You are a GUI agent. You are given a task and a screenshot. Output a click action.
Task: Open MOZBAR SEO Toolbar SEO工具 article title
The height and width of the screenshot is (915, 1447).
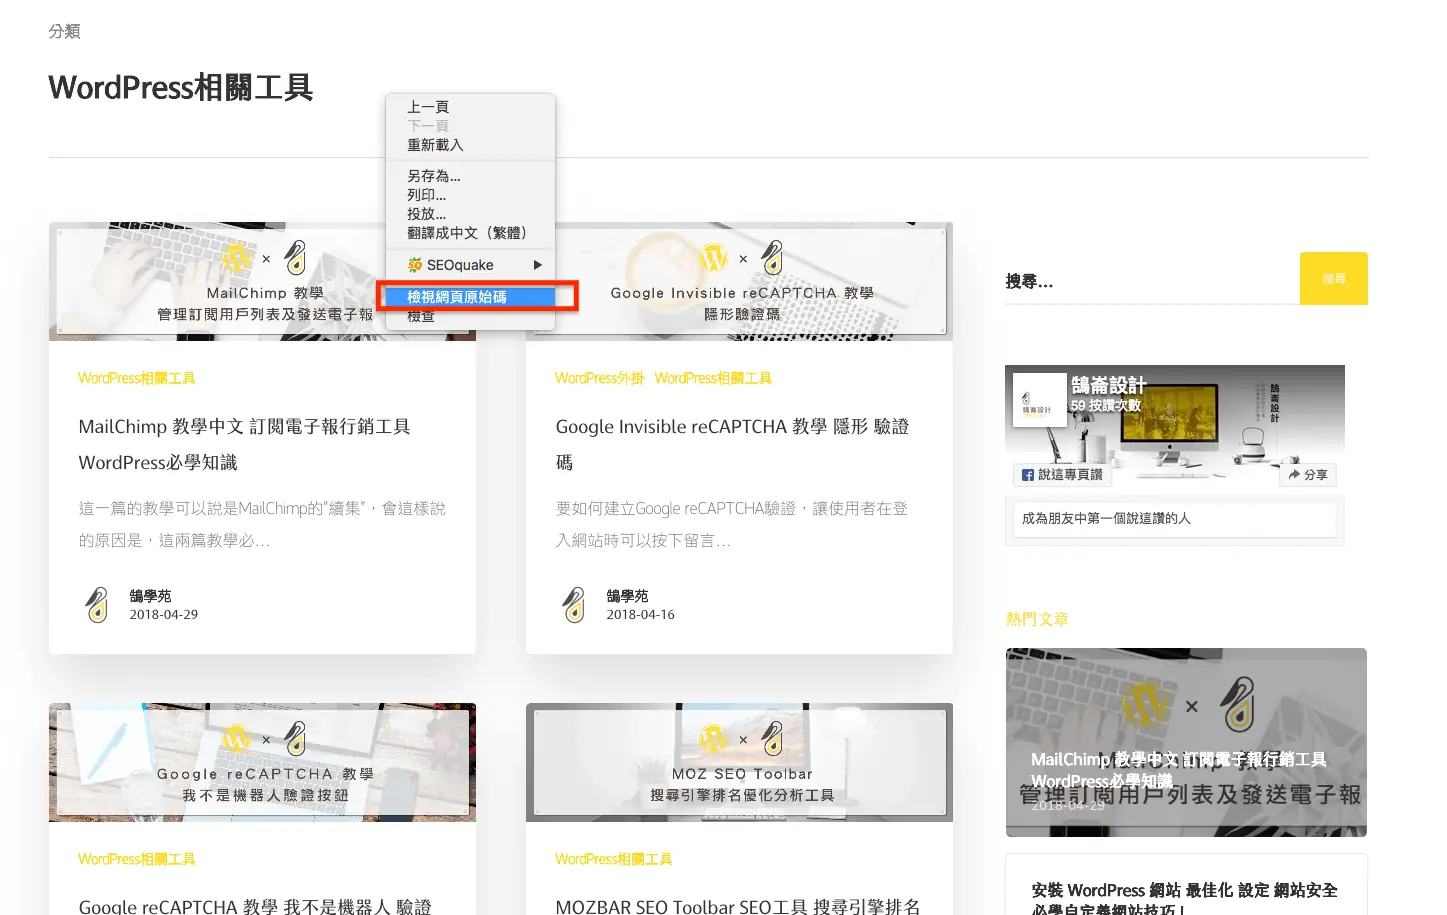click(x=738, y=906)
